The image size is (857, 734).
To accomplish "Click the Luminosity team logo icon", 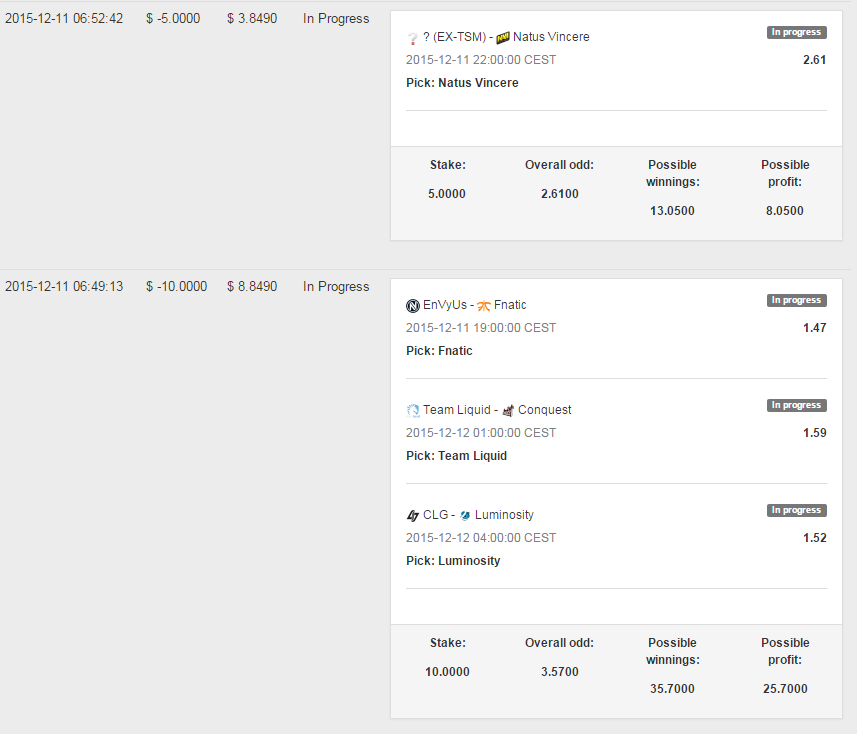I will (465, 515).
